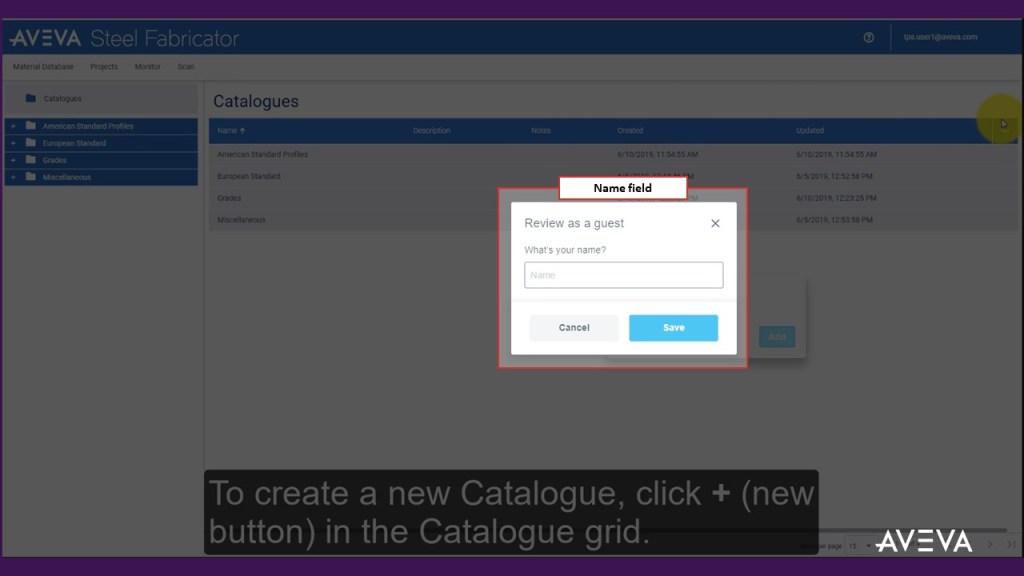Open the Scan menu
Viewport: 1024px width, 576px height.
point(185,67)
